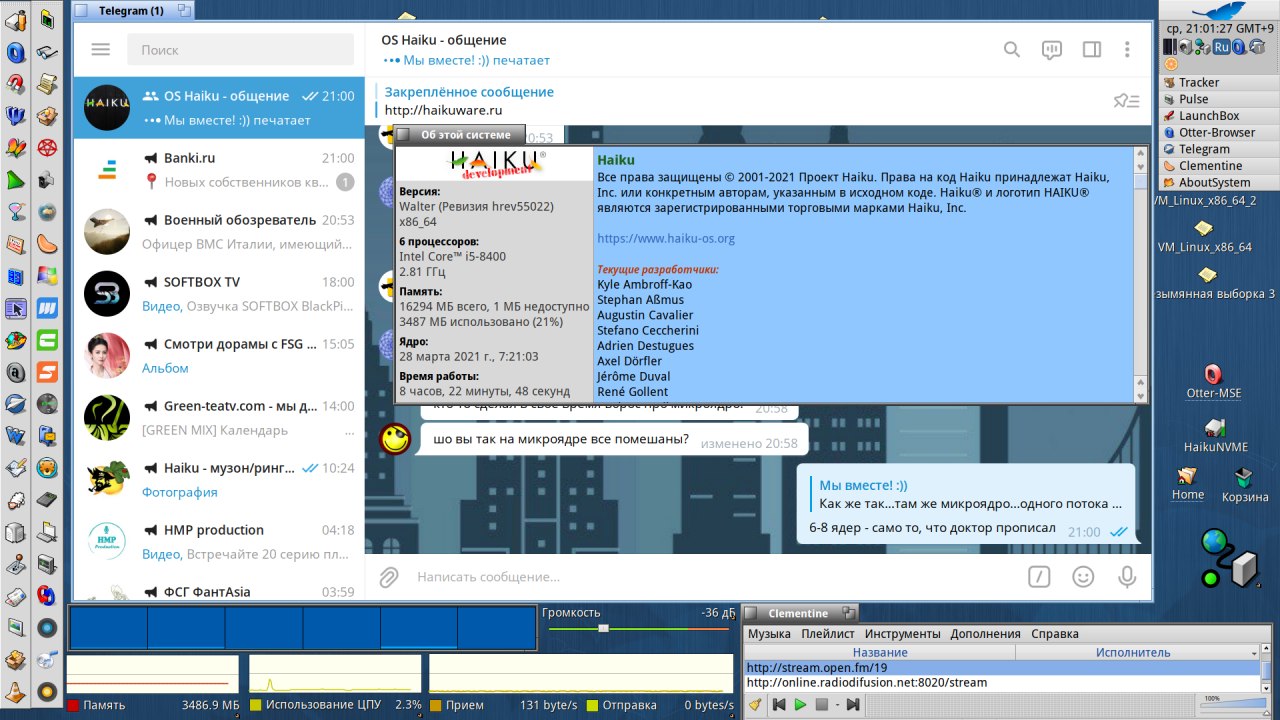1280x720 pixels.
Task: Open the HMP production channel
Action: tap(219, 542)
